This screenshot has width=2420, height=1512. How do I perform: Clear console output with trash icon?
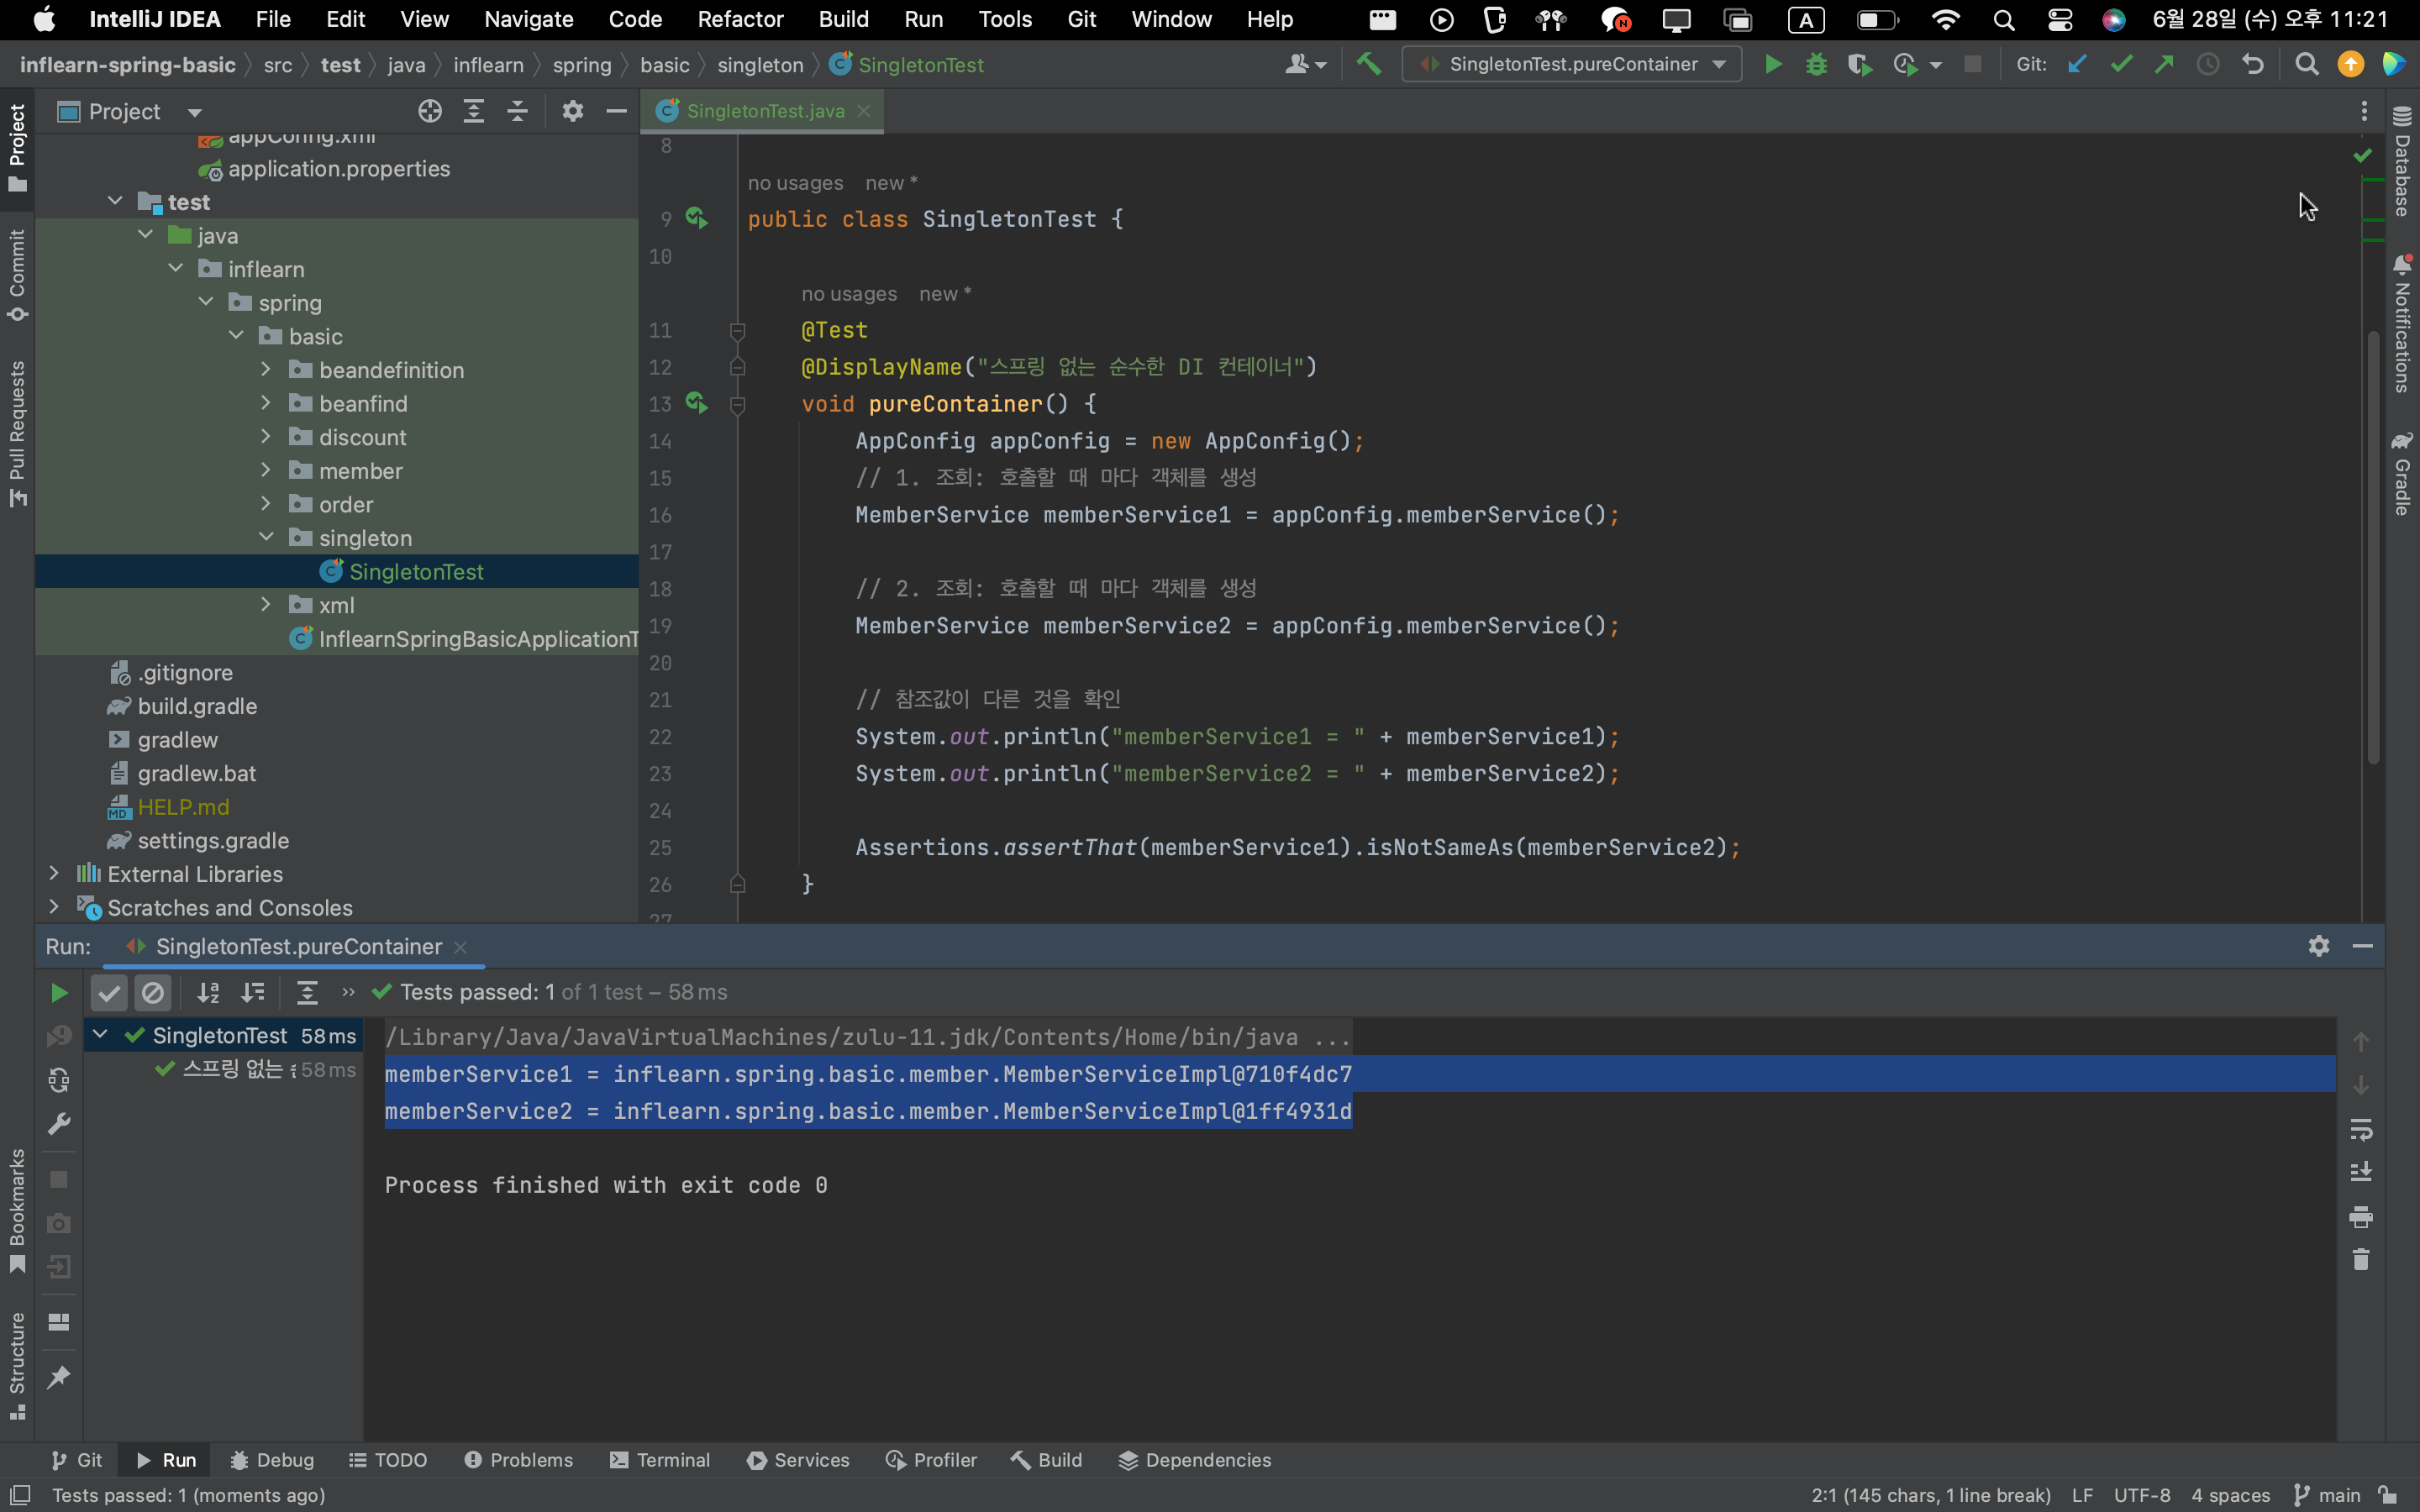[x=2360, y=1260]
